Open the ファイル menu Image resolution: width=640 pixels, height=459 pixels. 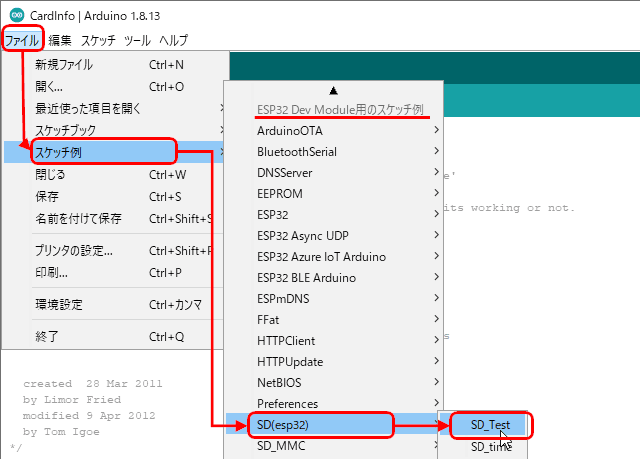(x=22, y=40)
